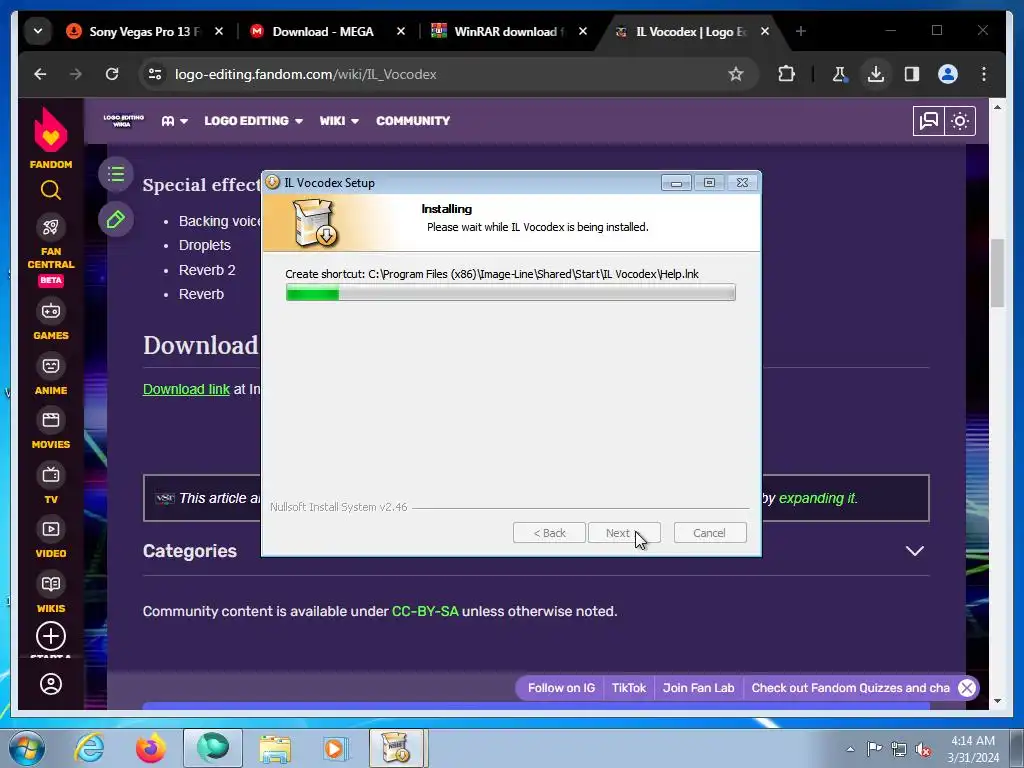
Task: Launch Firefox from taskbar
Action: click(151, 748)
